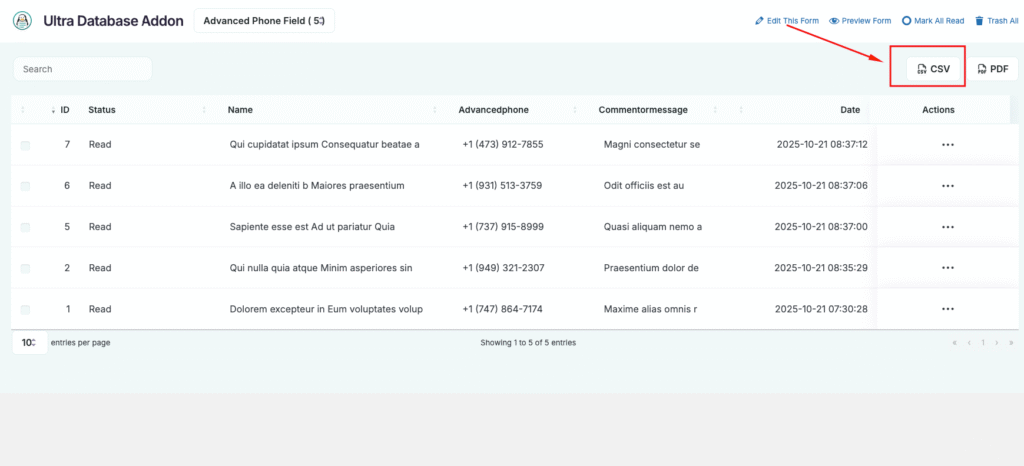Image resolution: width=1024 pixels, height=466 pixels.
Task: Sort by the Date column header
Action: click(849, 110)
